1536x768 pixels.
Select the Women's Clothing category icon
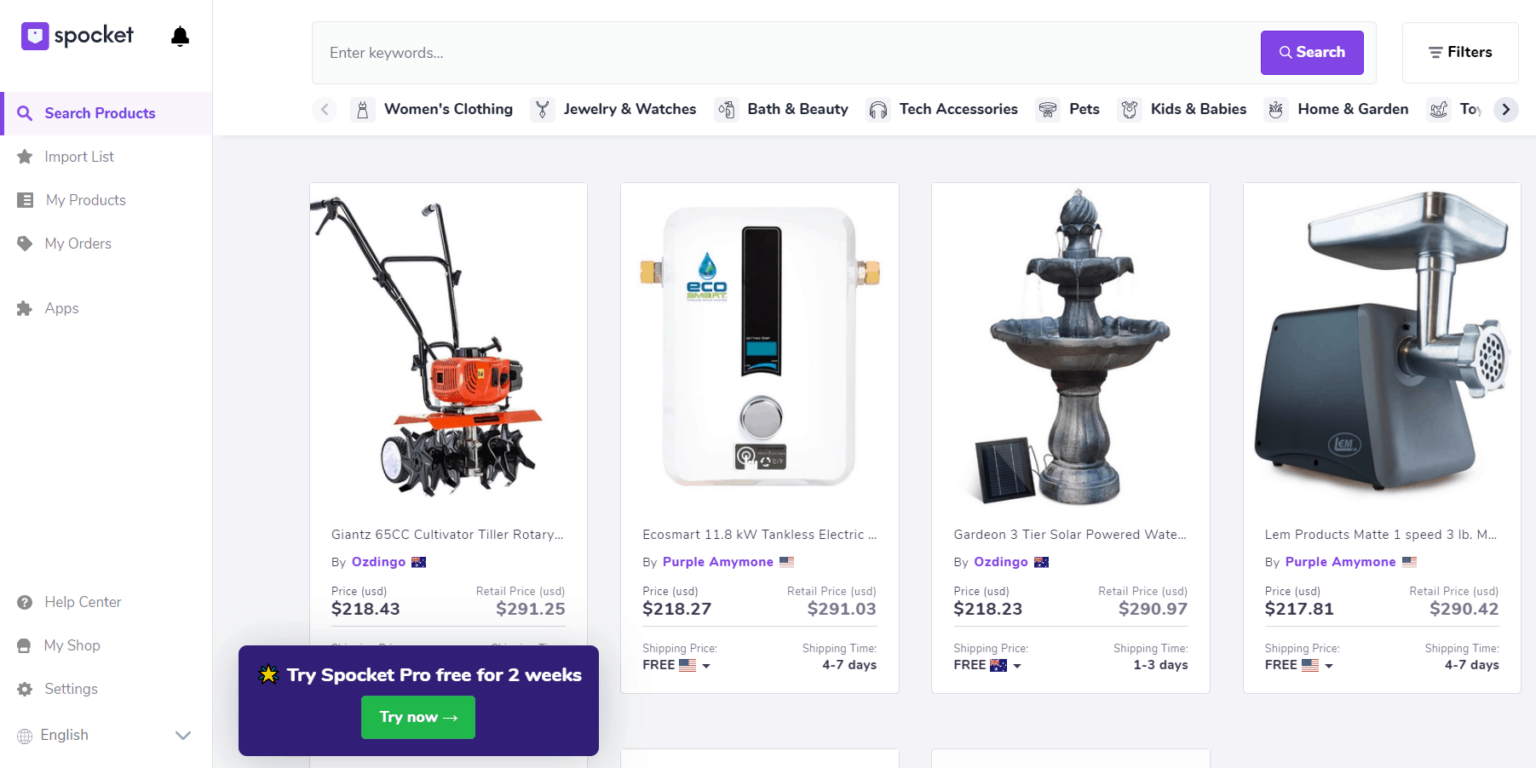(x=362, y=109)
